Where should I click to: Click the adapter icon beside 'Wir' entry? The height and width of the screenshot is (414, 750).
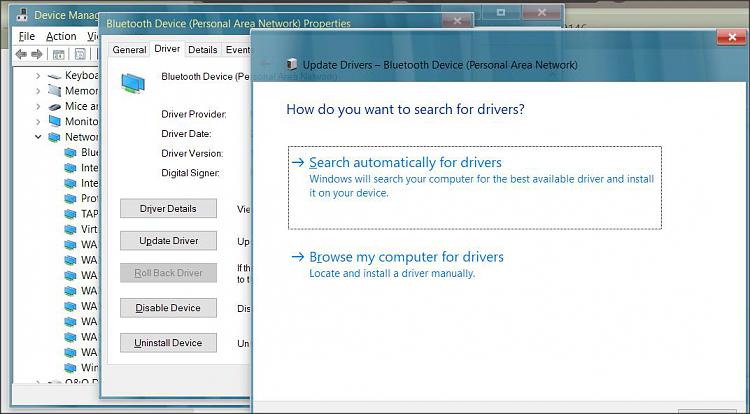70,368
